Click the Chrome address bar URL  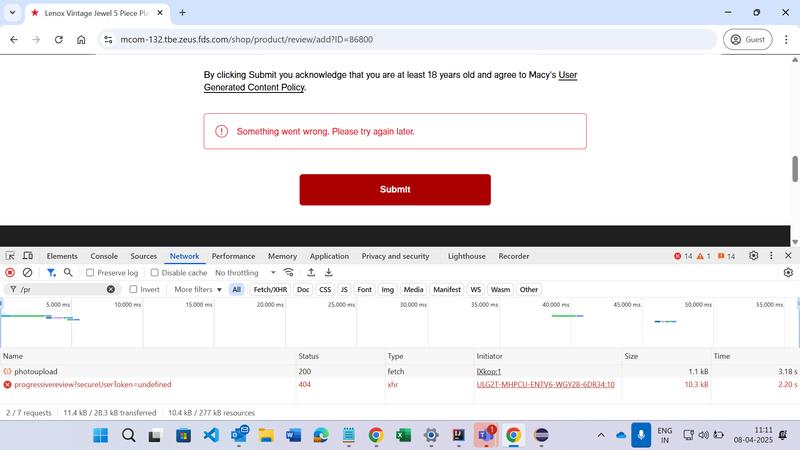(246, 39)
